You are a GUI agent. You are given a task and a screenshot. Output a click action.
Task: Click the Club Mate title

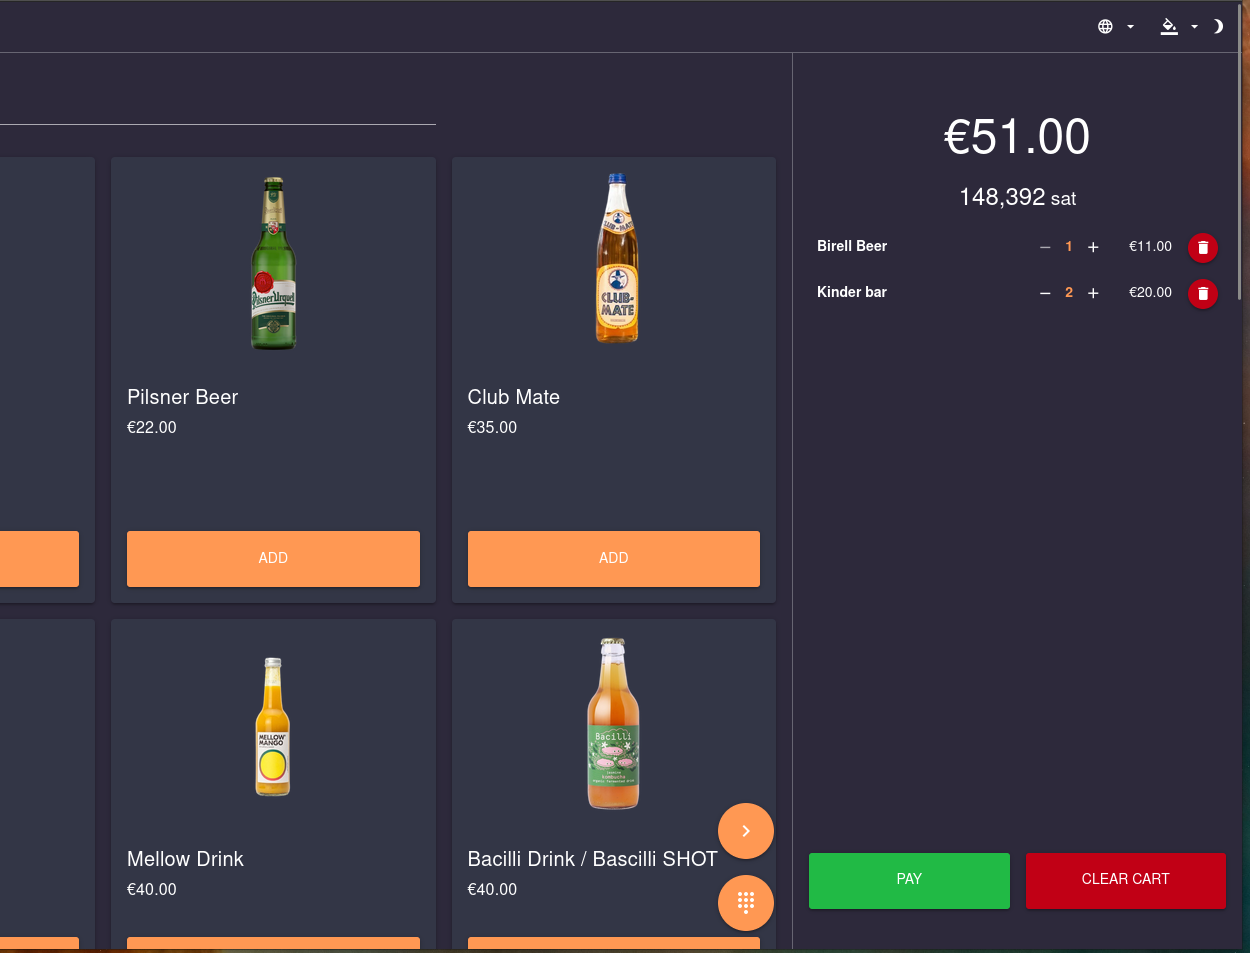pos(514,397)
